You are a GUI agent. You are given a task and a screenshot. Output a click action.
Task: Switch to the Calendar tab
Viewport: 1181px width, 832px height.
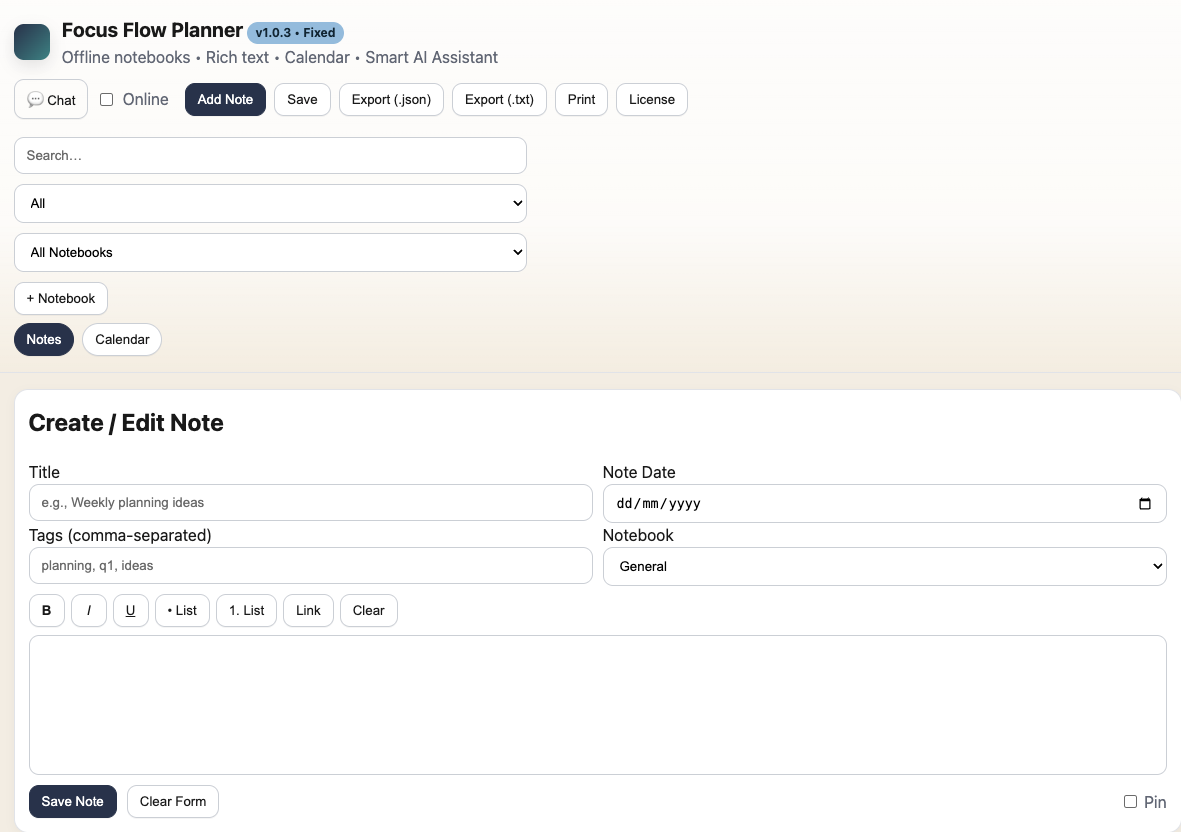coord(121,339)
